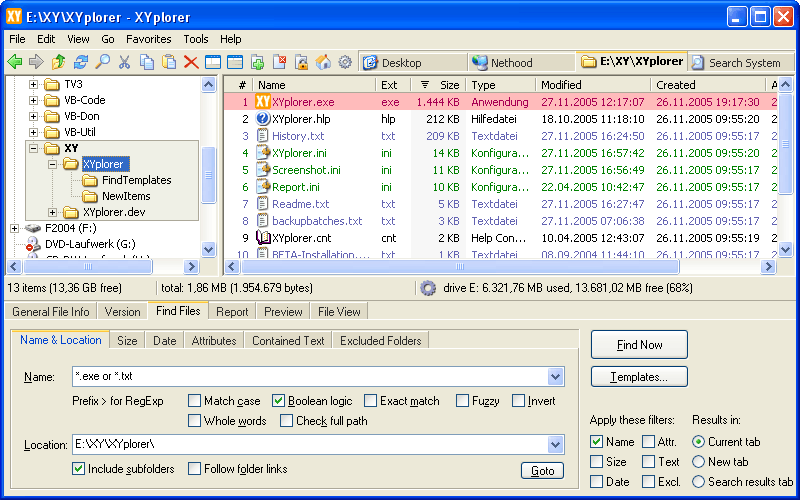Click the XYplorer.exe file icon

(x=262, y=102)
